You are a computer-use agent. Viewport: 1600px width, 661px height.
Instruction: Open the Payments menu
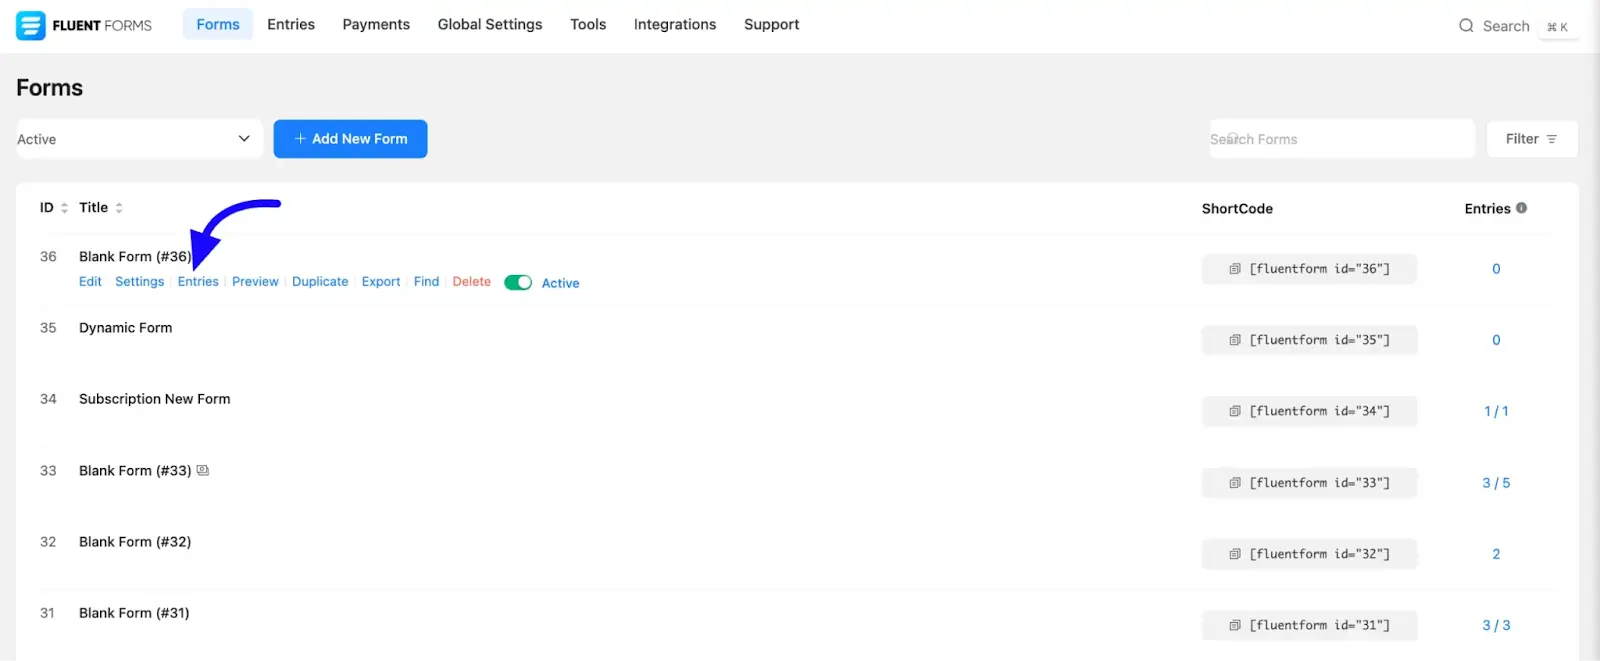click(376, 24)
